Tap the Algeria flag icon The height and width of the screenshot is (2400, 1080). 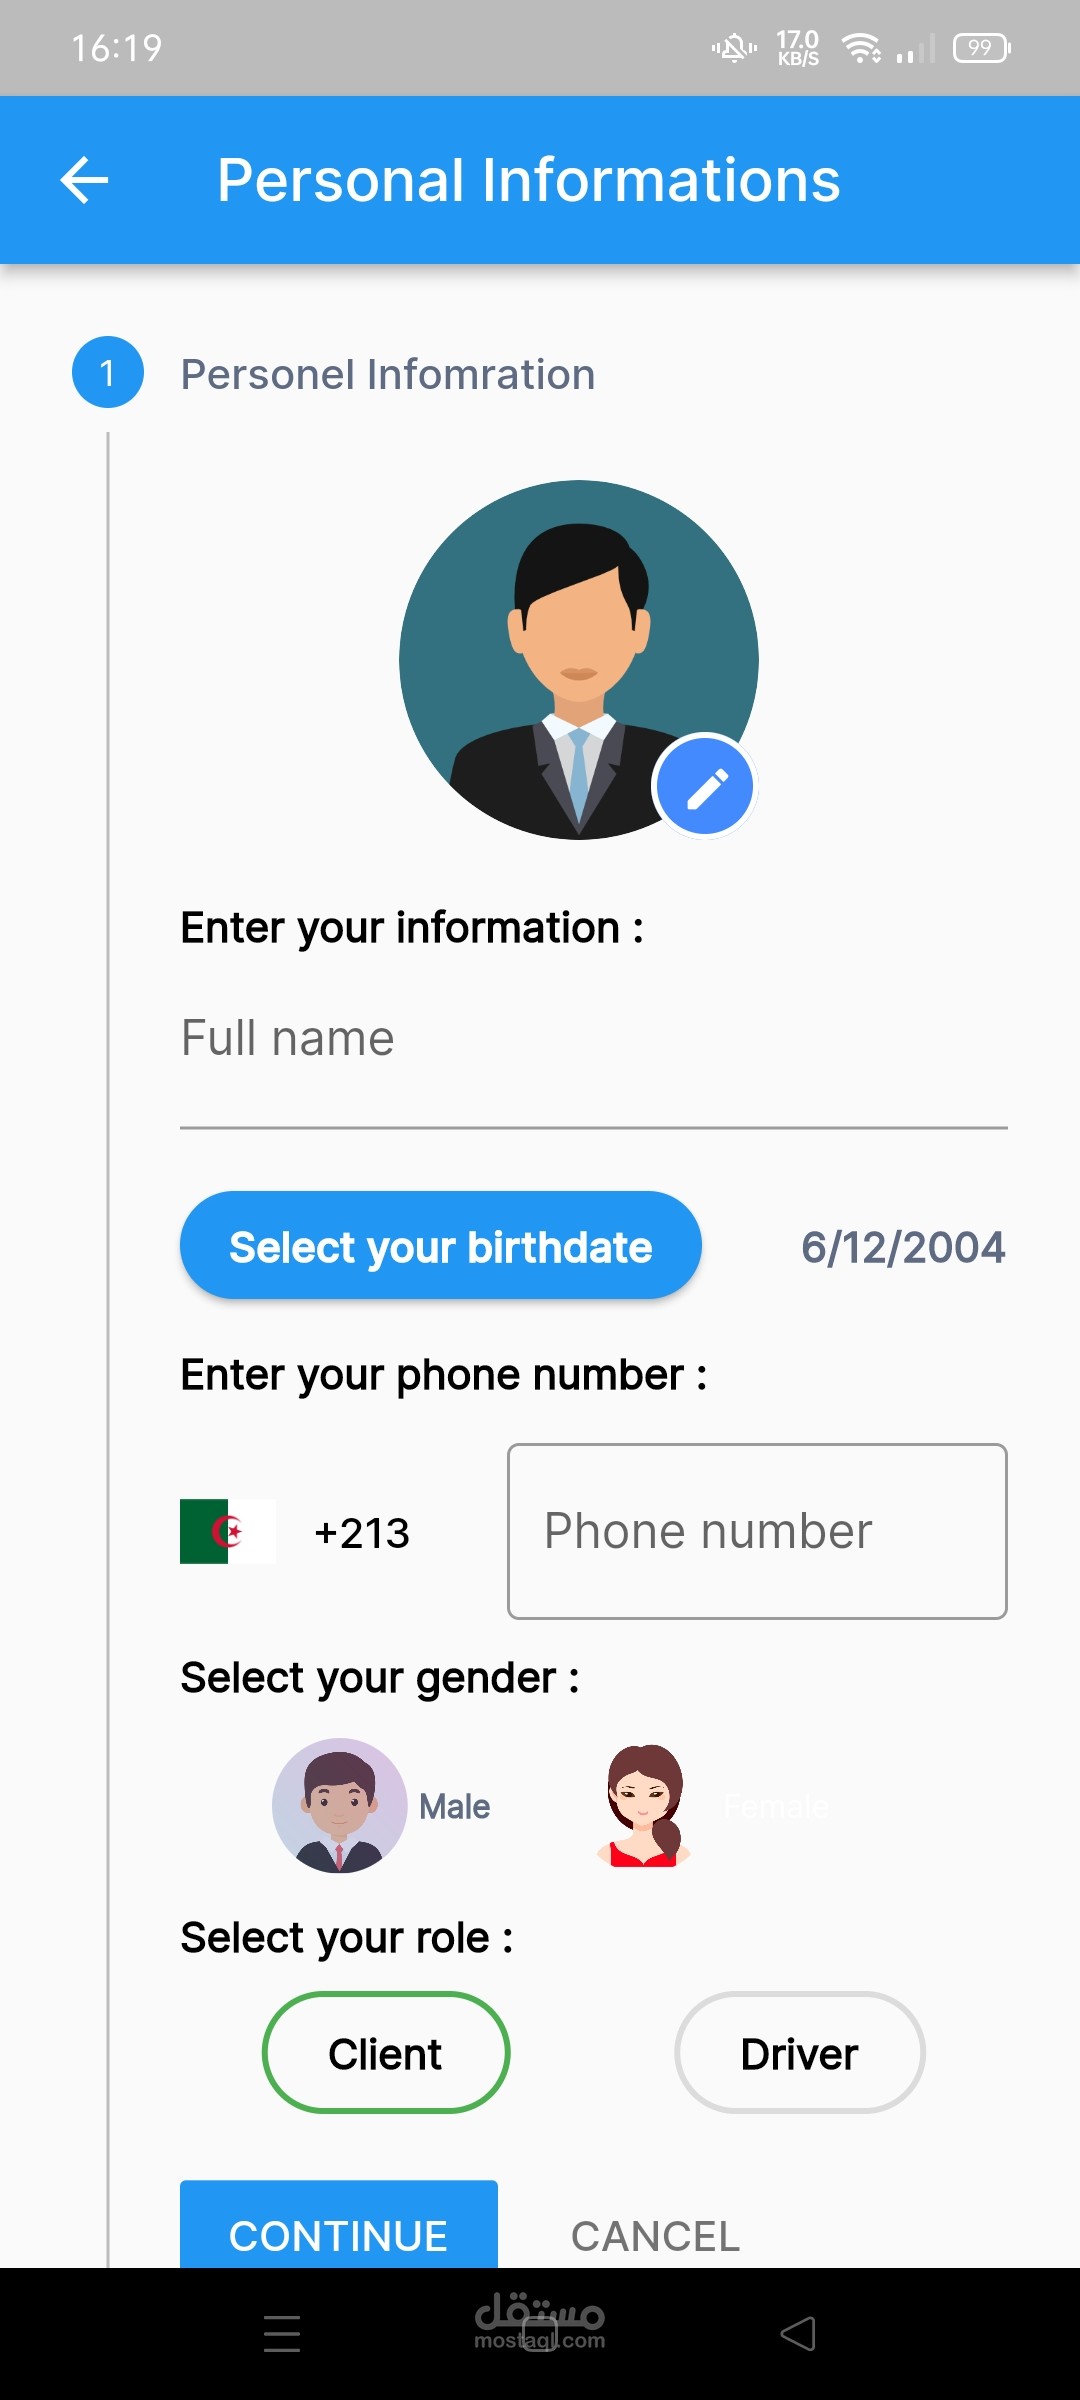(x=227, y=1531)
